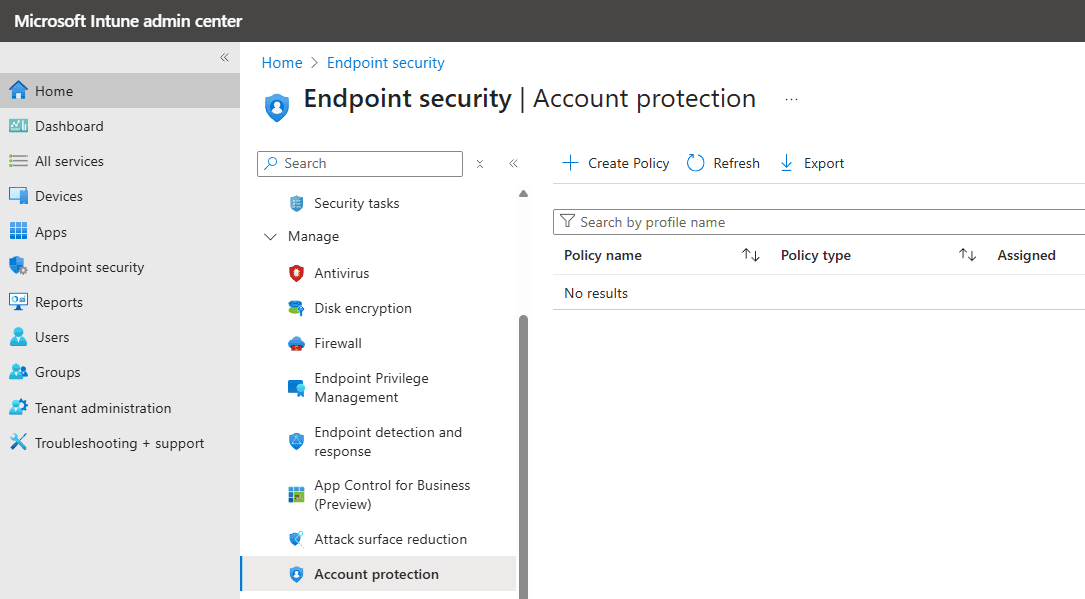Click the Refresh button label
The image size is (1085, 599).
(736, 163)
